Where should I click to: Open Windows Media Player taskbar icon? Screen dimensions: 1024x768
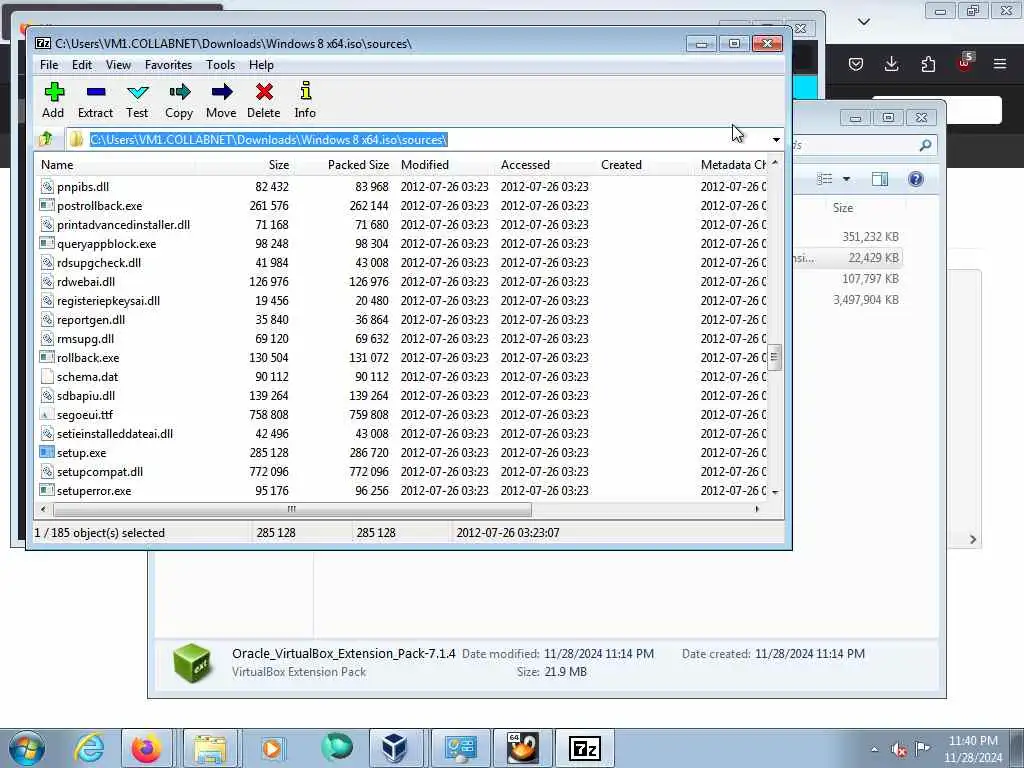click(x=272, y=748)
